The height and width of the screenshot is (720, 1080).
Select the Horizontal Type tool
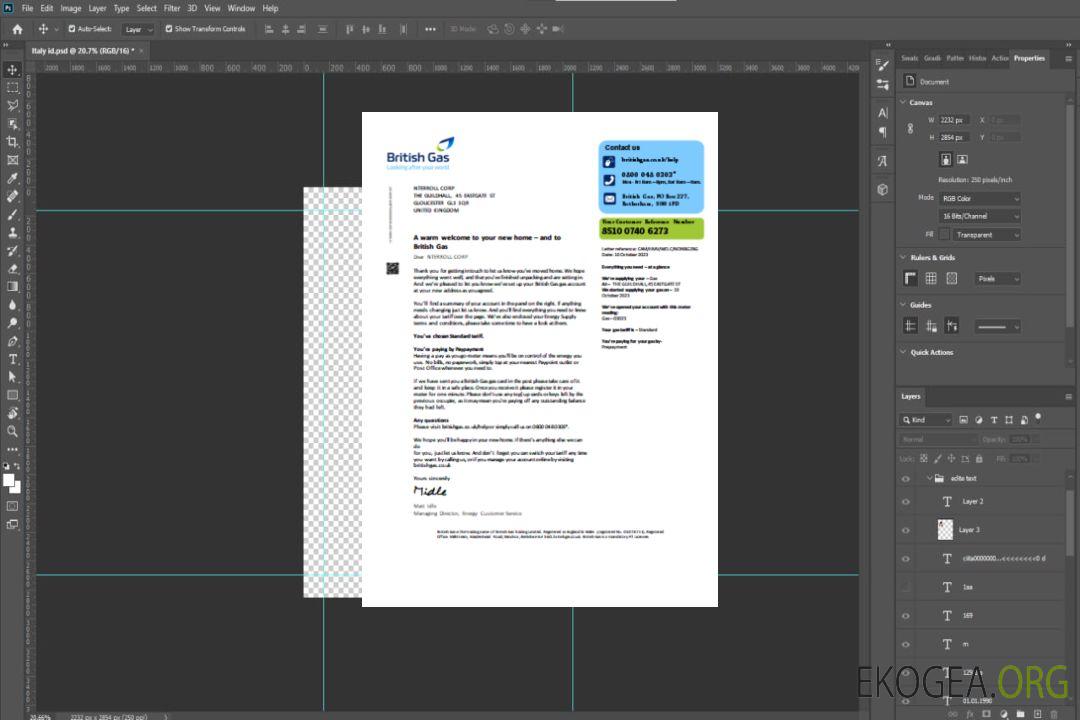click(x=13, y=359)
